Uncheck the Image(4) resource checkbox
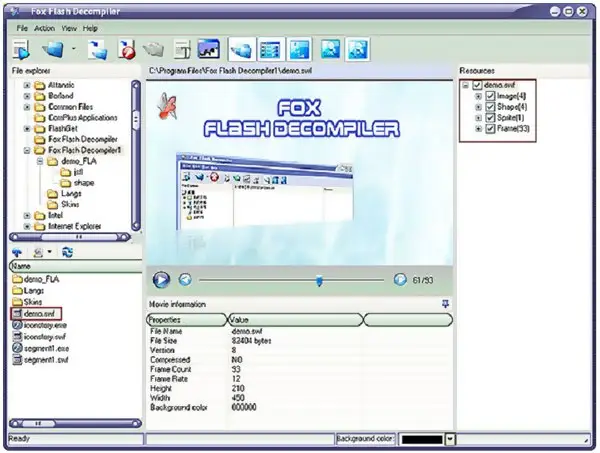 [x=490, y=96]
